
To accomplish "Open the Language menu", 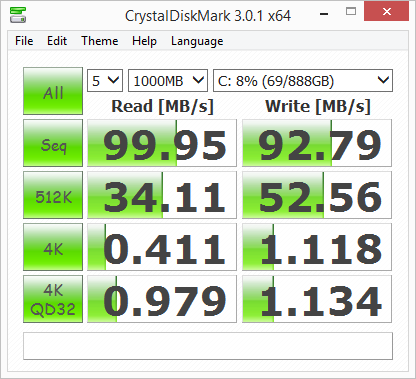I will (197, 41).
